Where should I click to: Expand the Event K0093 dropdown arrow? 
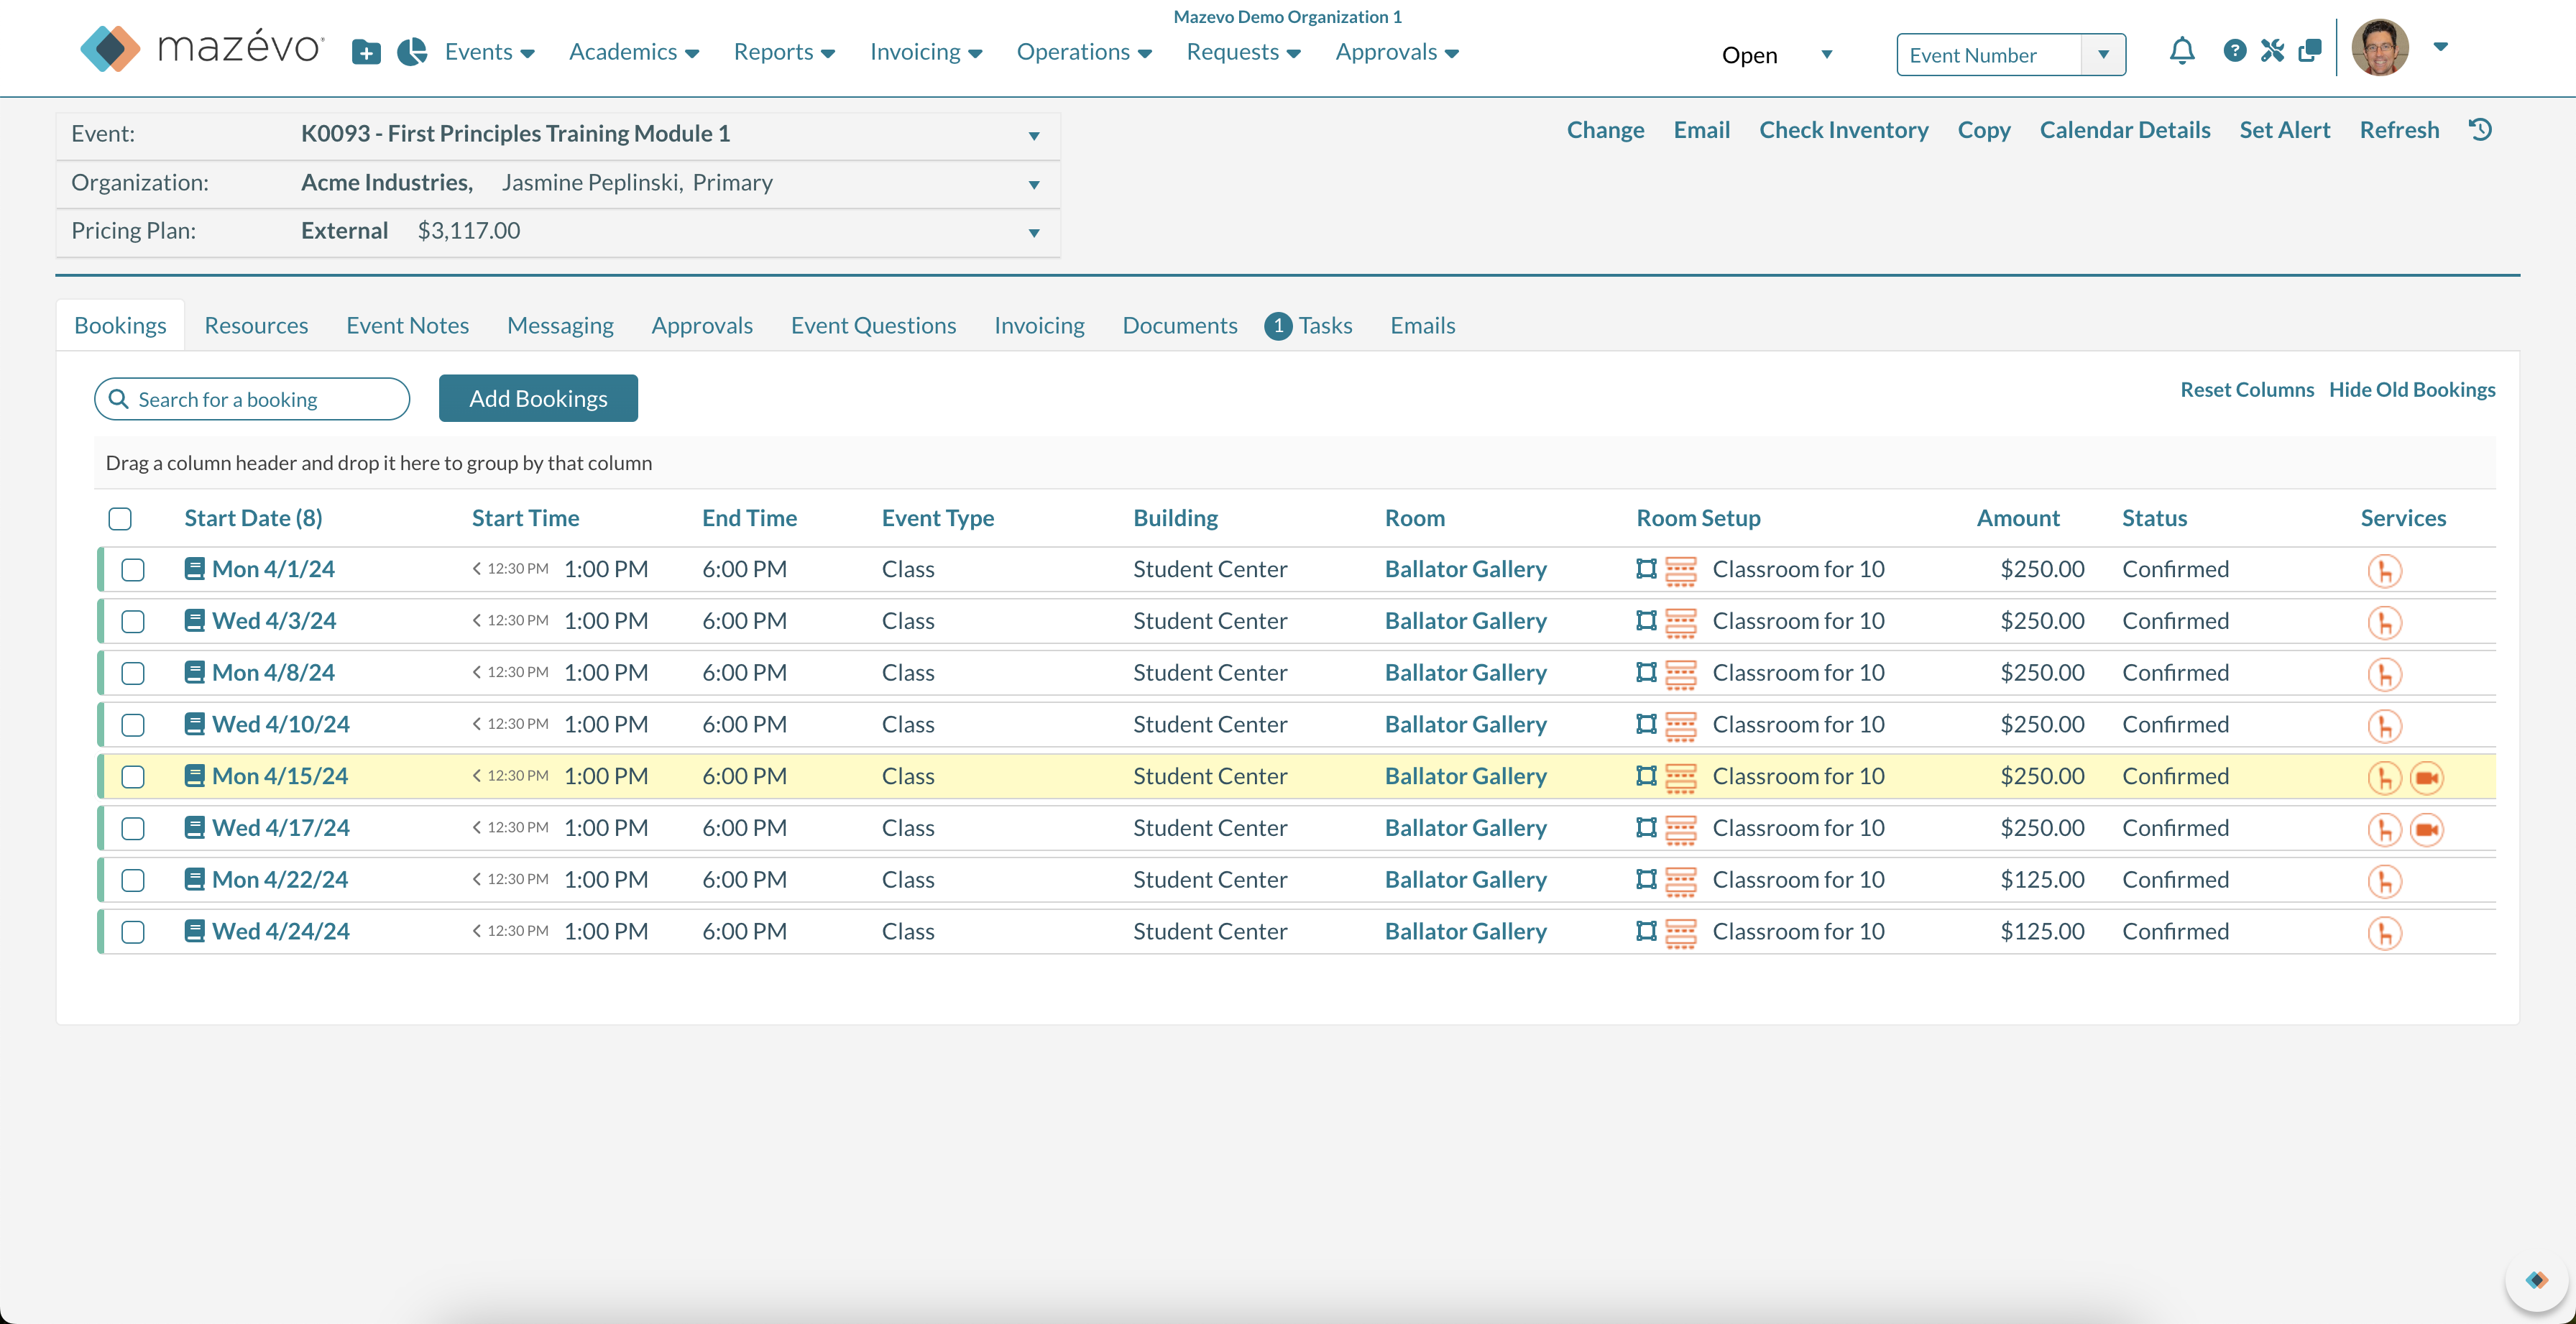[1034, 135]
